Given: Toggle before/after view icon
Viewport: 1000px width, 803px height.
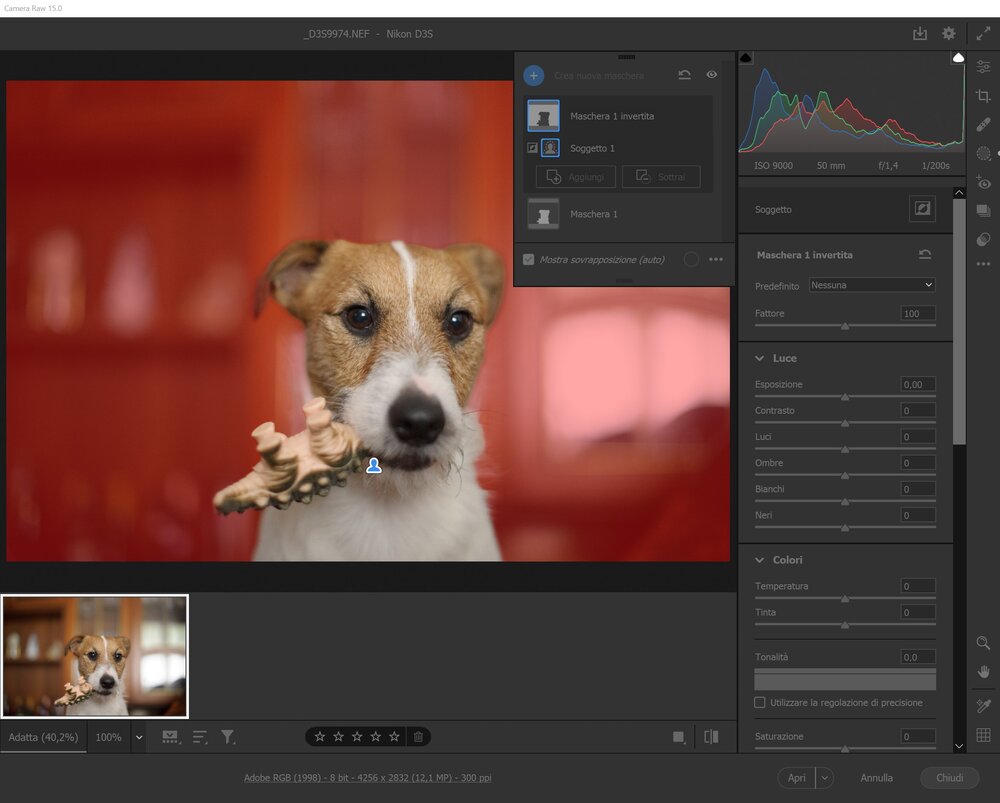Looking at the screenshot, I should (x=711, y=737).
